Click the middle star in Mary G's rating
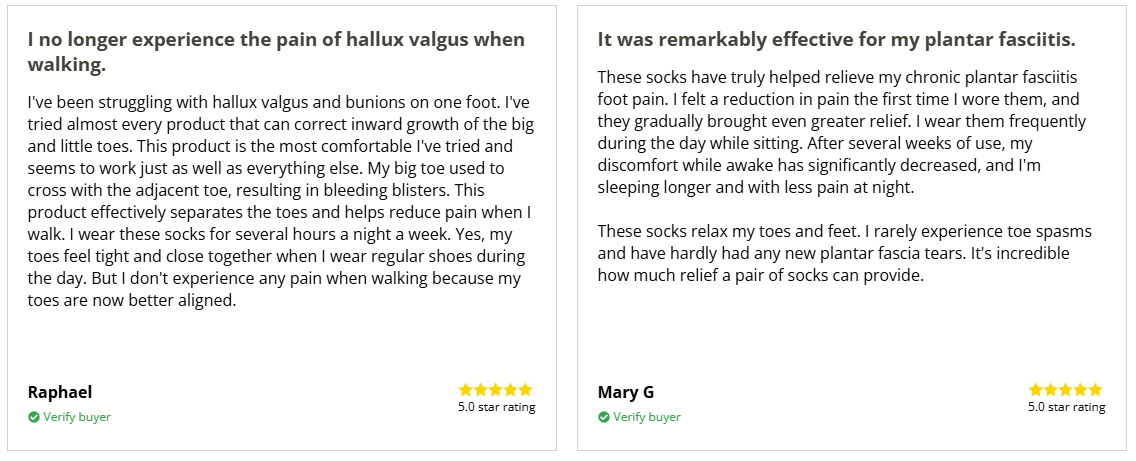The image size is (1136, 461). coord(1066,390)
